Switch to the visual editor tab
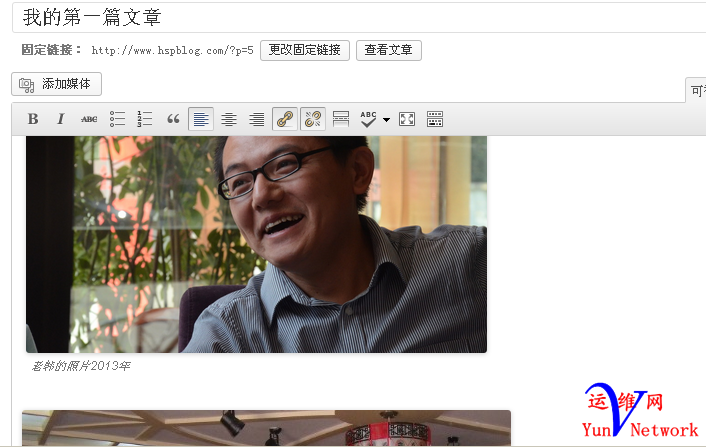This screenshot has height=447, width=706. 696,90
